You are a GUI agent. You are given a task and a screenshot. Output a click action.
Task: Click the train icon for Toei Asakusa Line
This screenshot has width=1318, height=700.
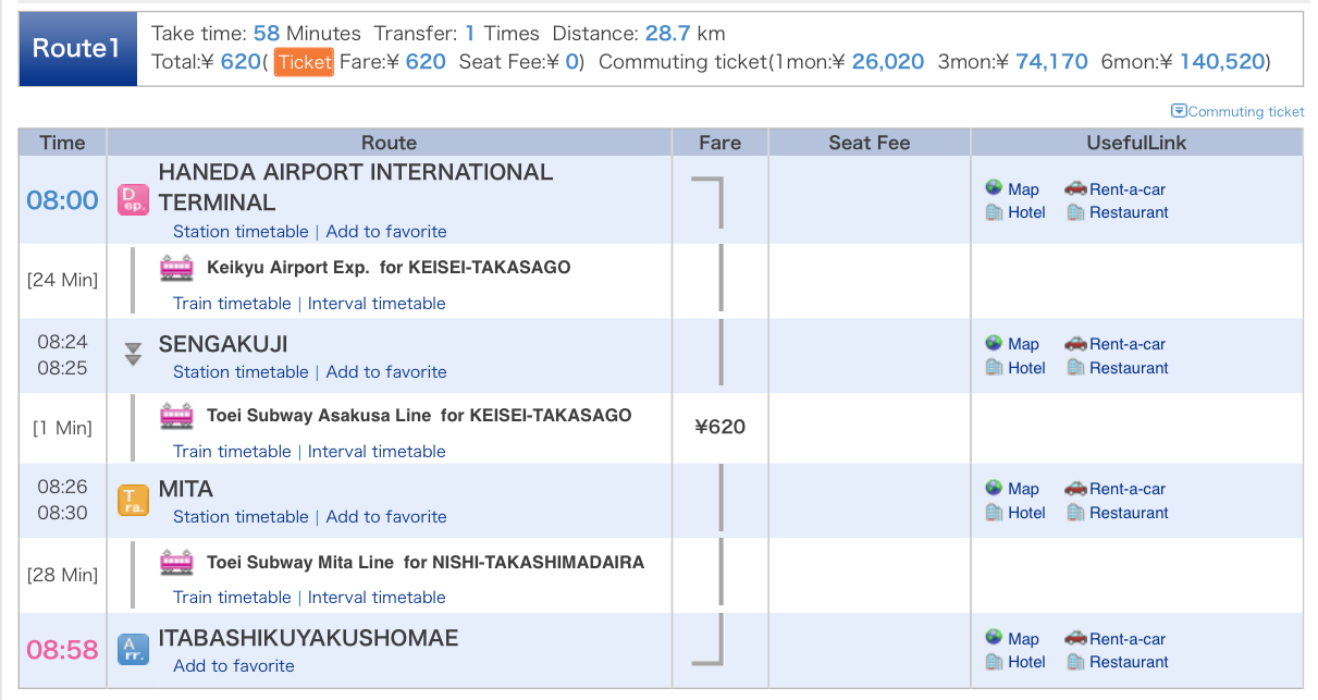[x=177, y=415]
